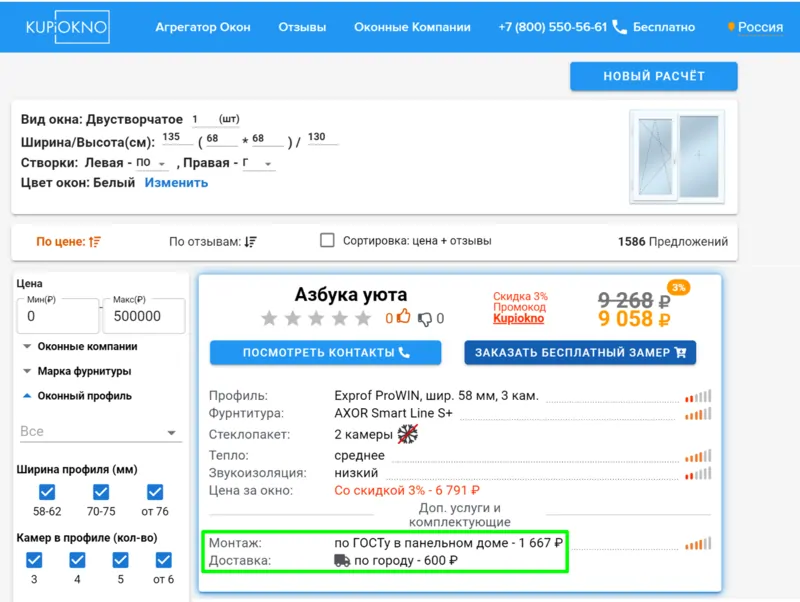Image resolution: width=800 pixels, height=602 pixels.
Task: Click 'Посмотреть контакты' button
Action: click(326, 353)
